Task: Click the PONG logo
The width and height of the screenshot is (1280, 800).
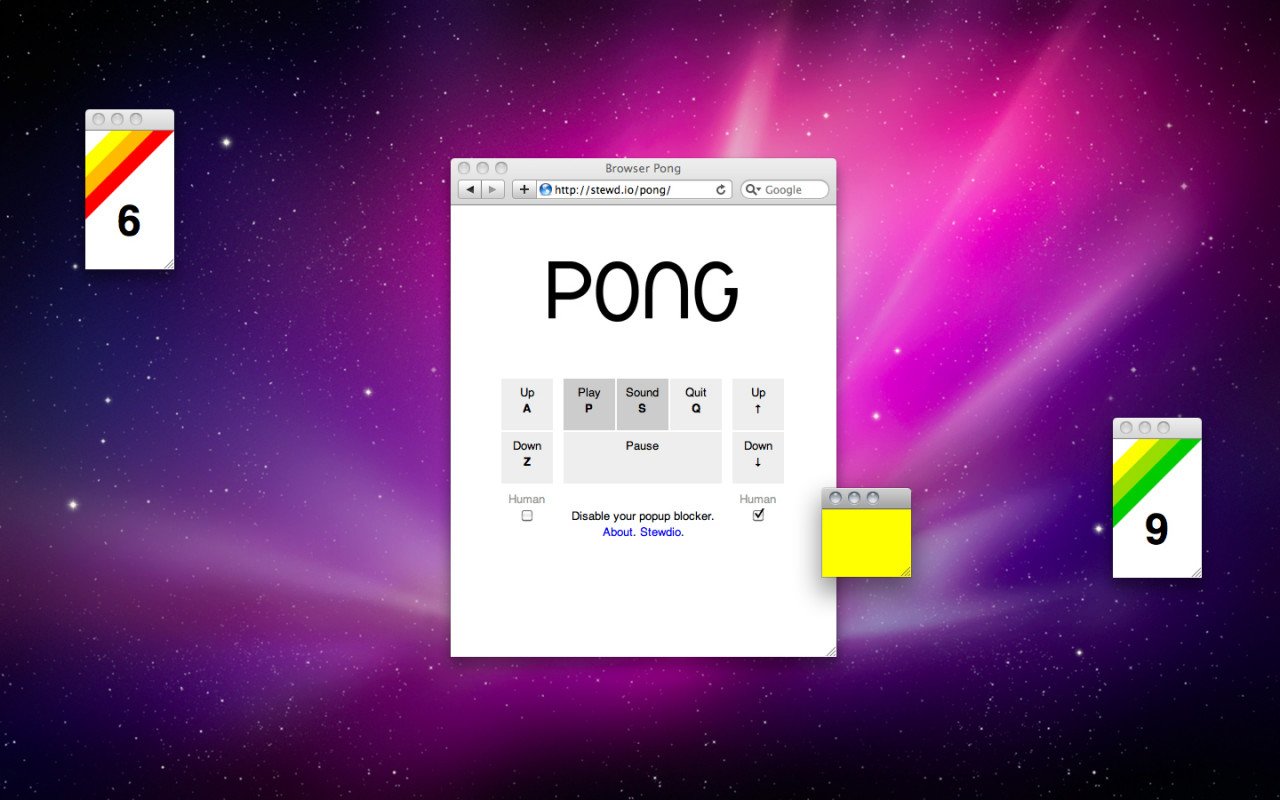Action: [642, 291]
